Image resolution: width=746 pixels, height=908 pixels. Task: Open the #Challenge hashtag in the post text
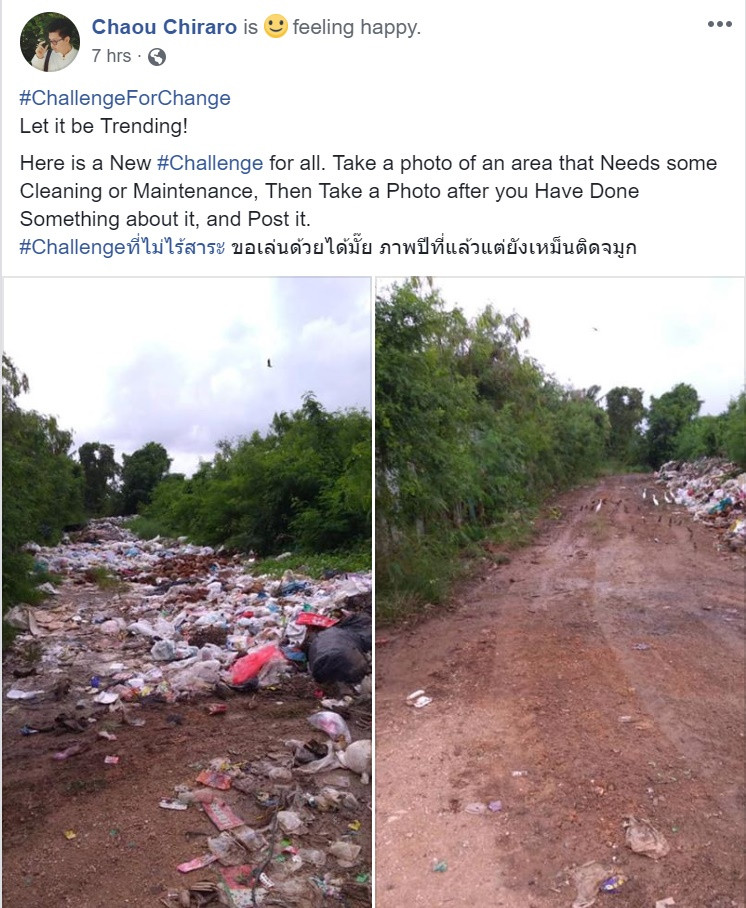(210, 163)
